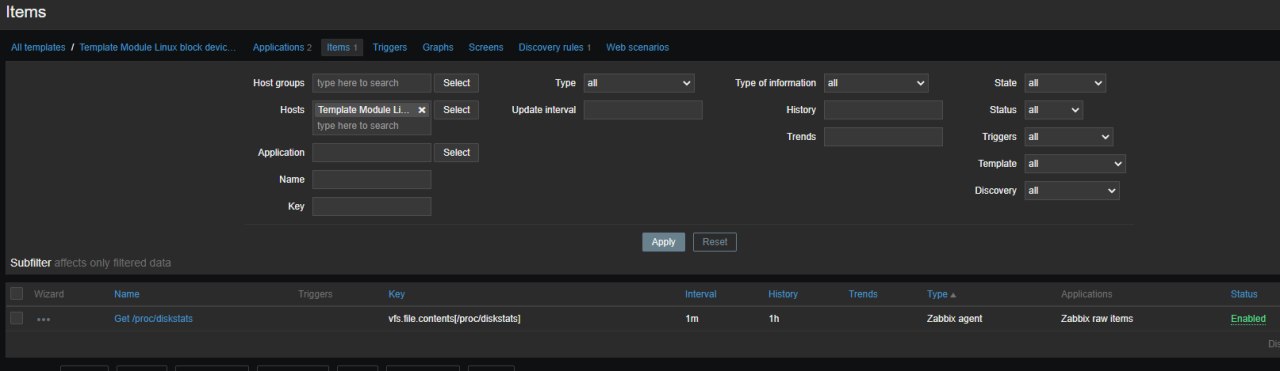The height and width of the screenshot is (371, 1280).
Task: Open the All templates breadcrumb link
Action: tap(38, 47)
